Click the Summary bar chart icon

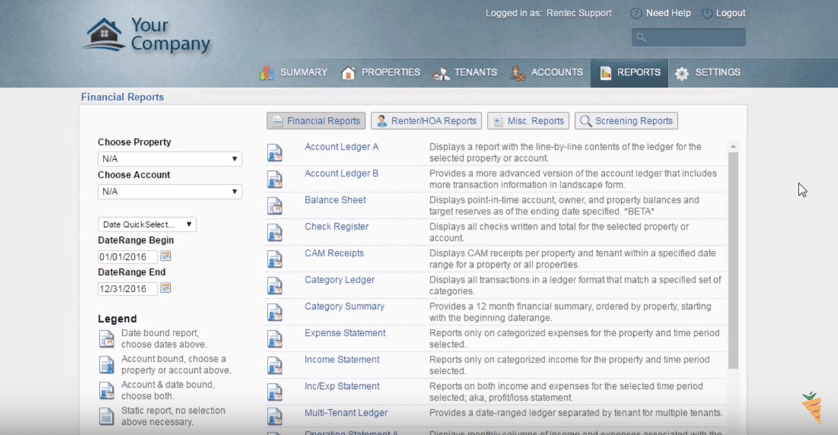266,73
